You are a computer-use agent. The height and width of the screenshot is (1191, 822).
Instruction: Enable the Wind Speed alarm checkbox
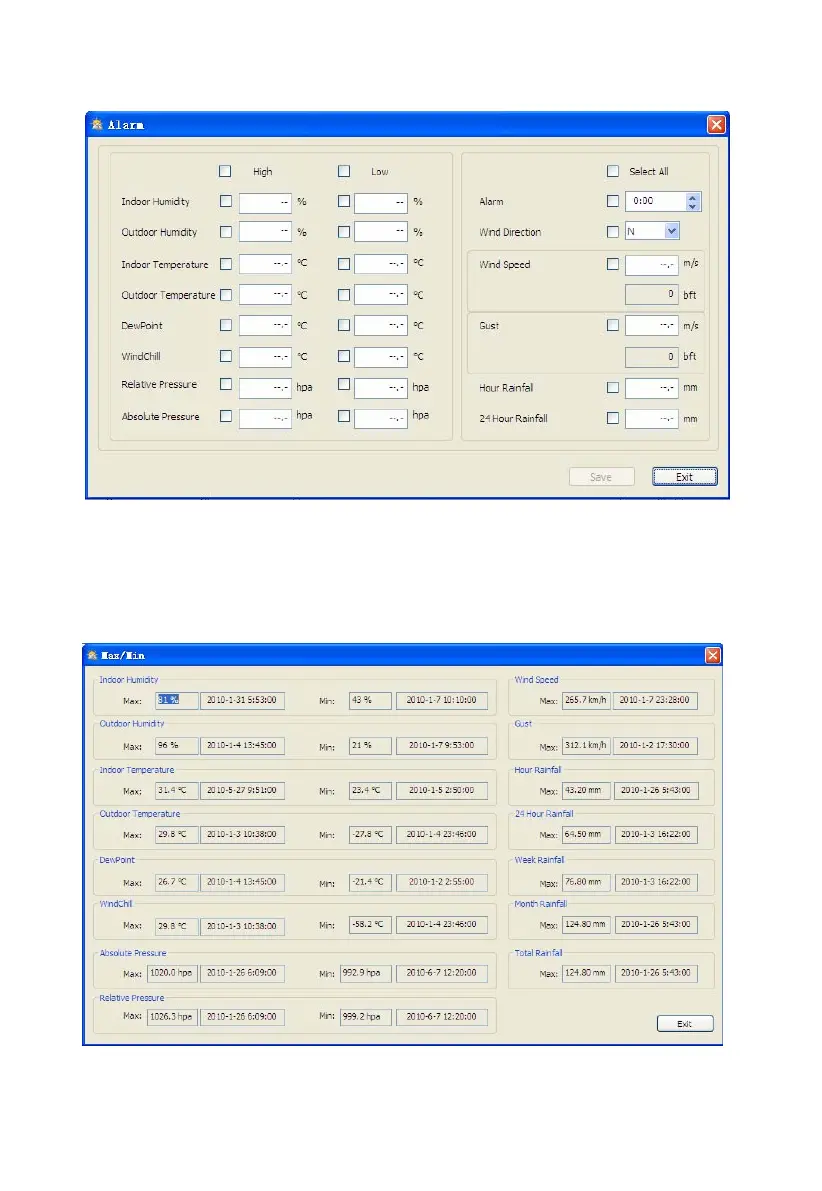click(x=612, y=264)
